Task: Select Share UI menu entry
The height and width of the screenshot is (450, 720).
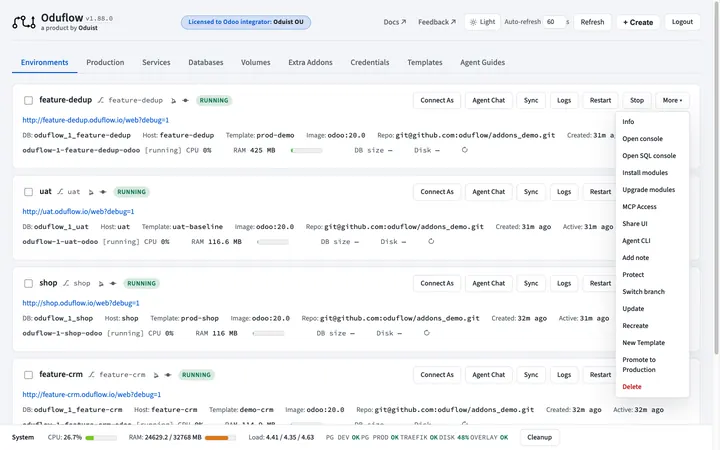Action: point(652,224)
